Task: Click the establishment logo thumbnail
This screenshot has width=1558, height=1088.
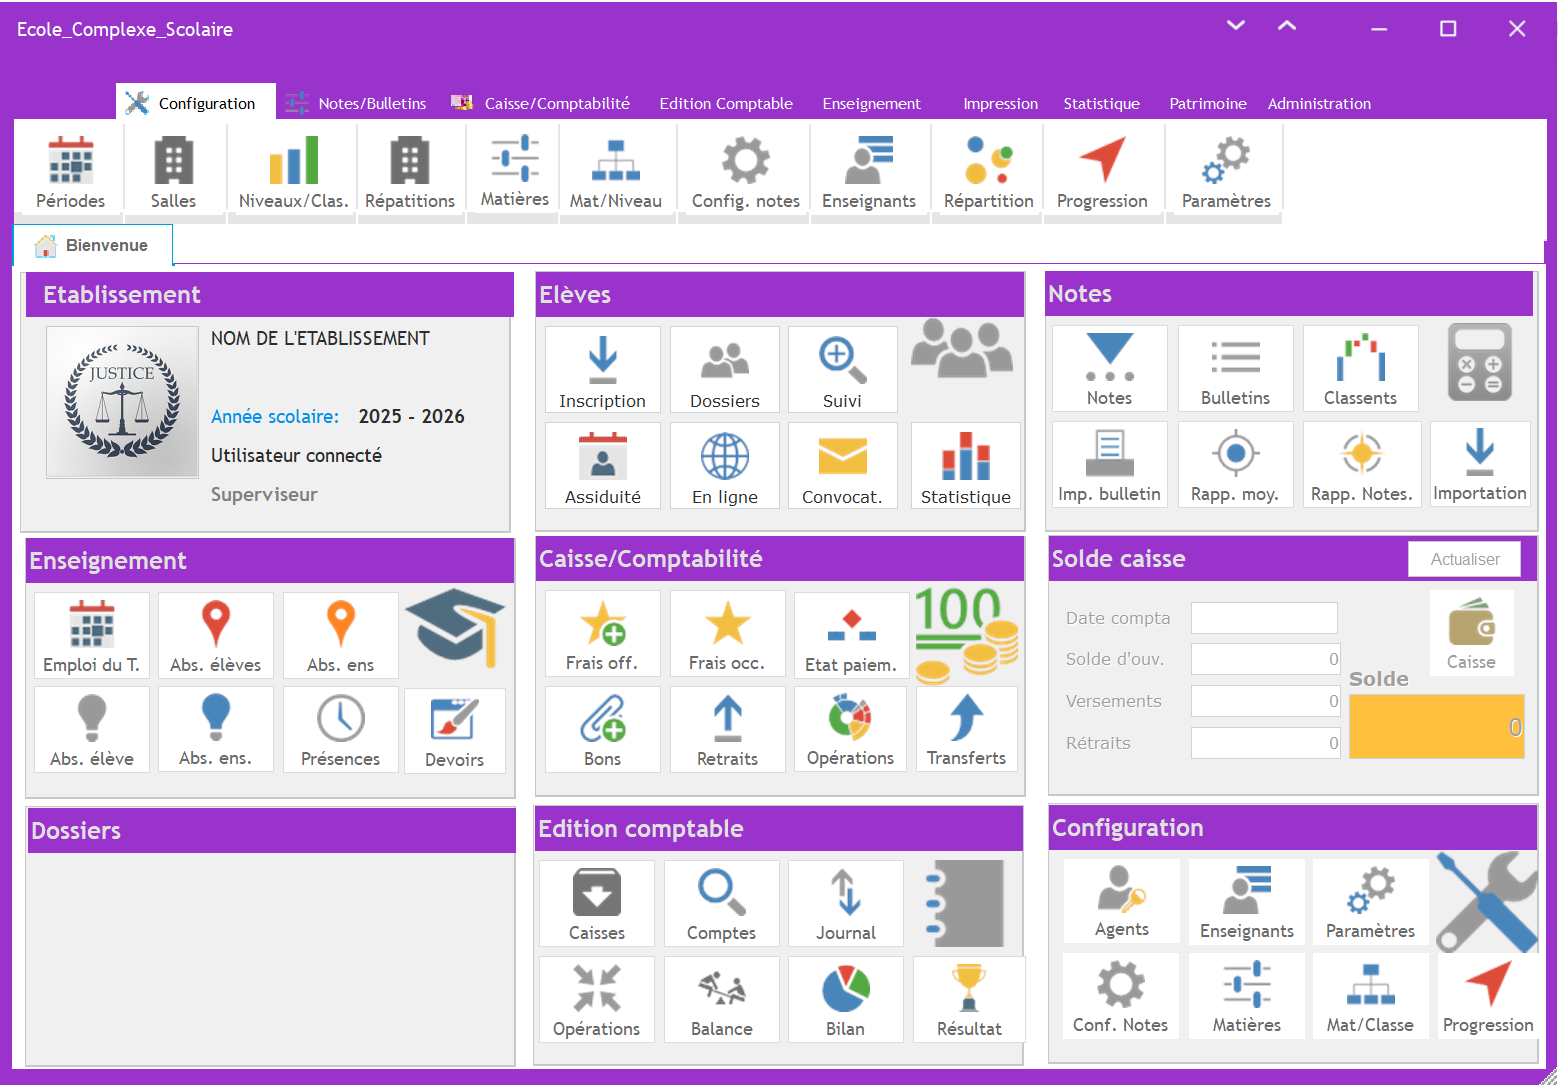Action: (x=122, y=402)
